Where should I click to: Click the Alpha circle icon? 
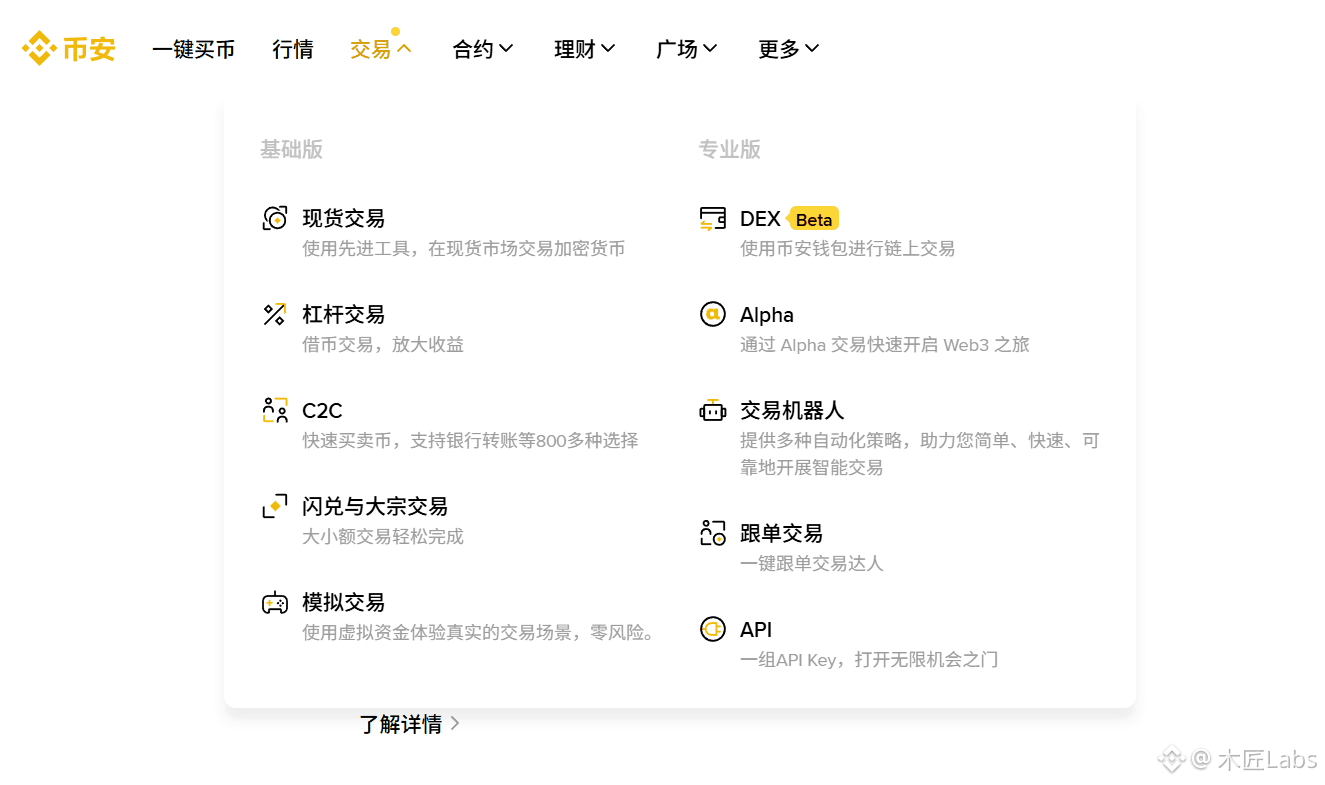pos(712,314)
